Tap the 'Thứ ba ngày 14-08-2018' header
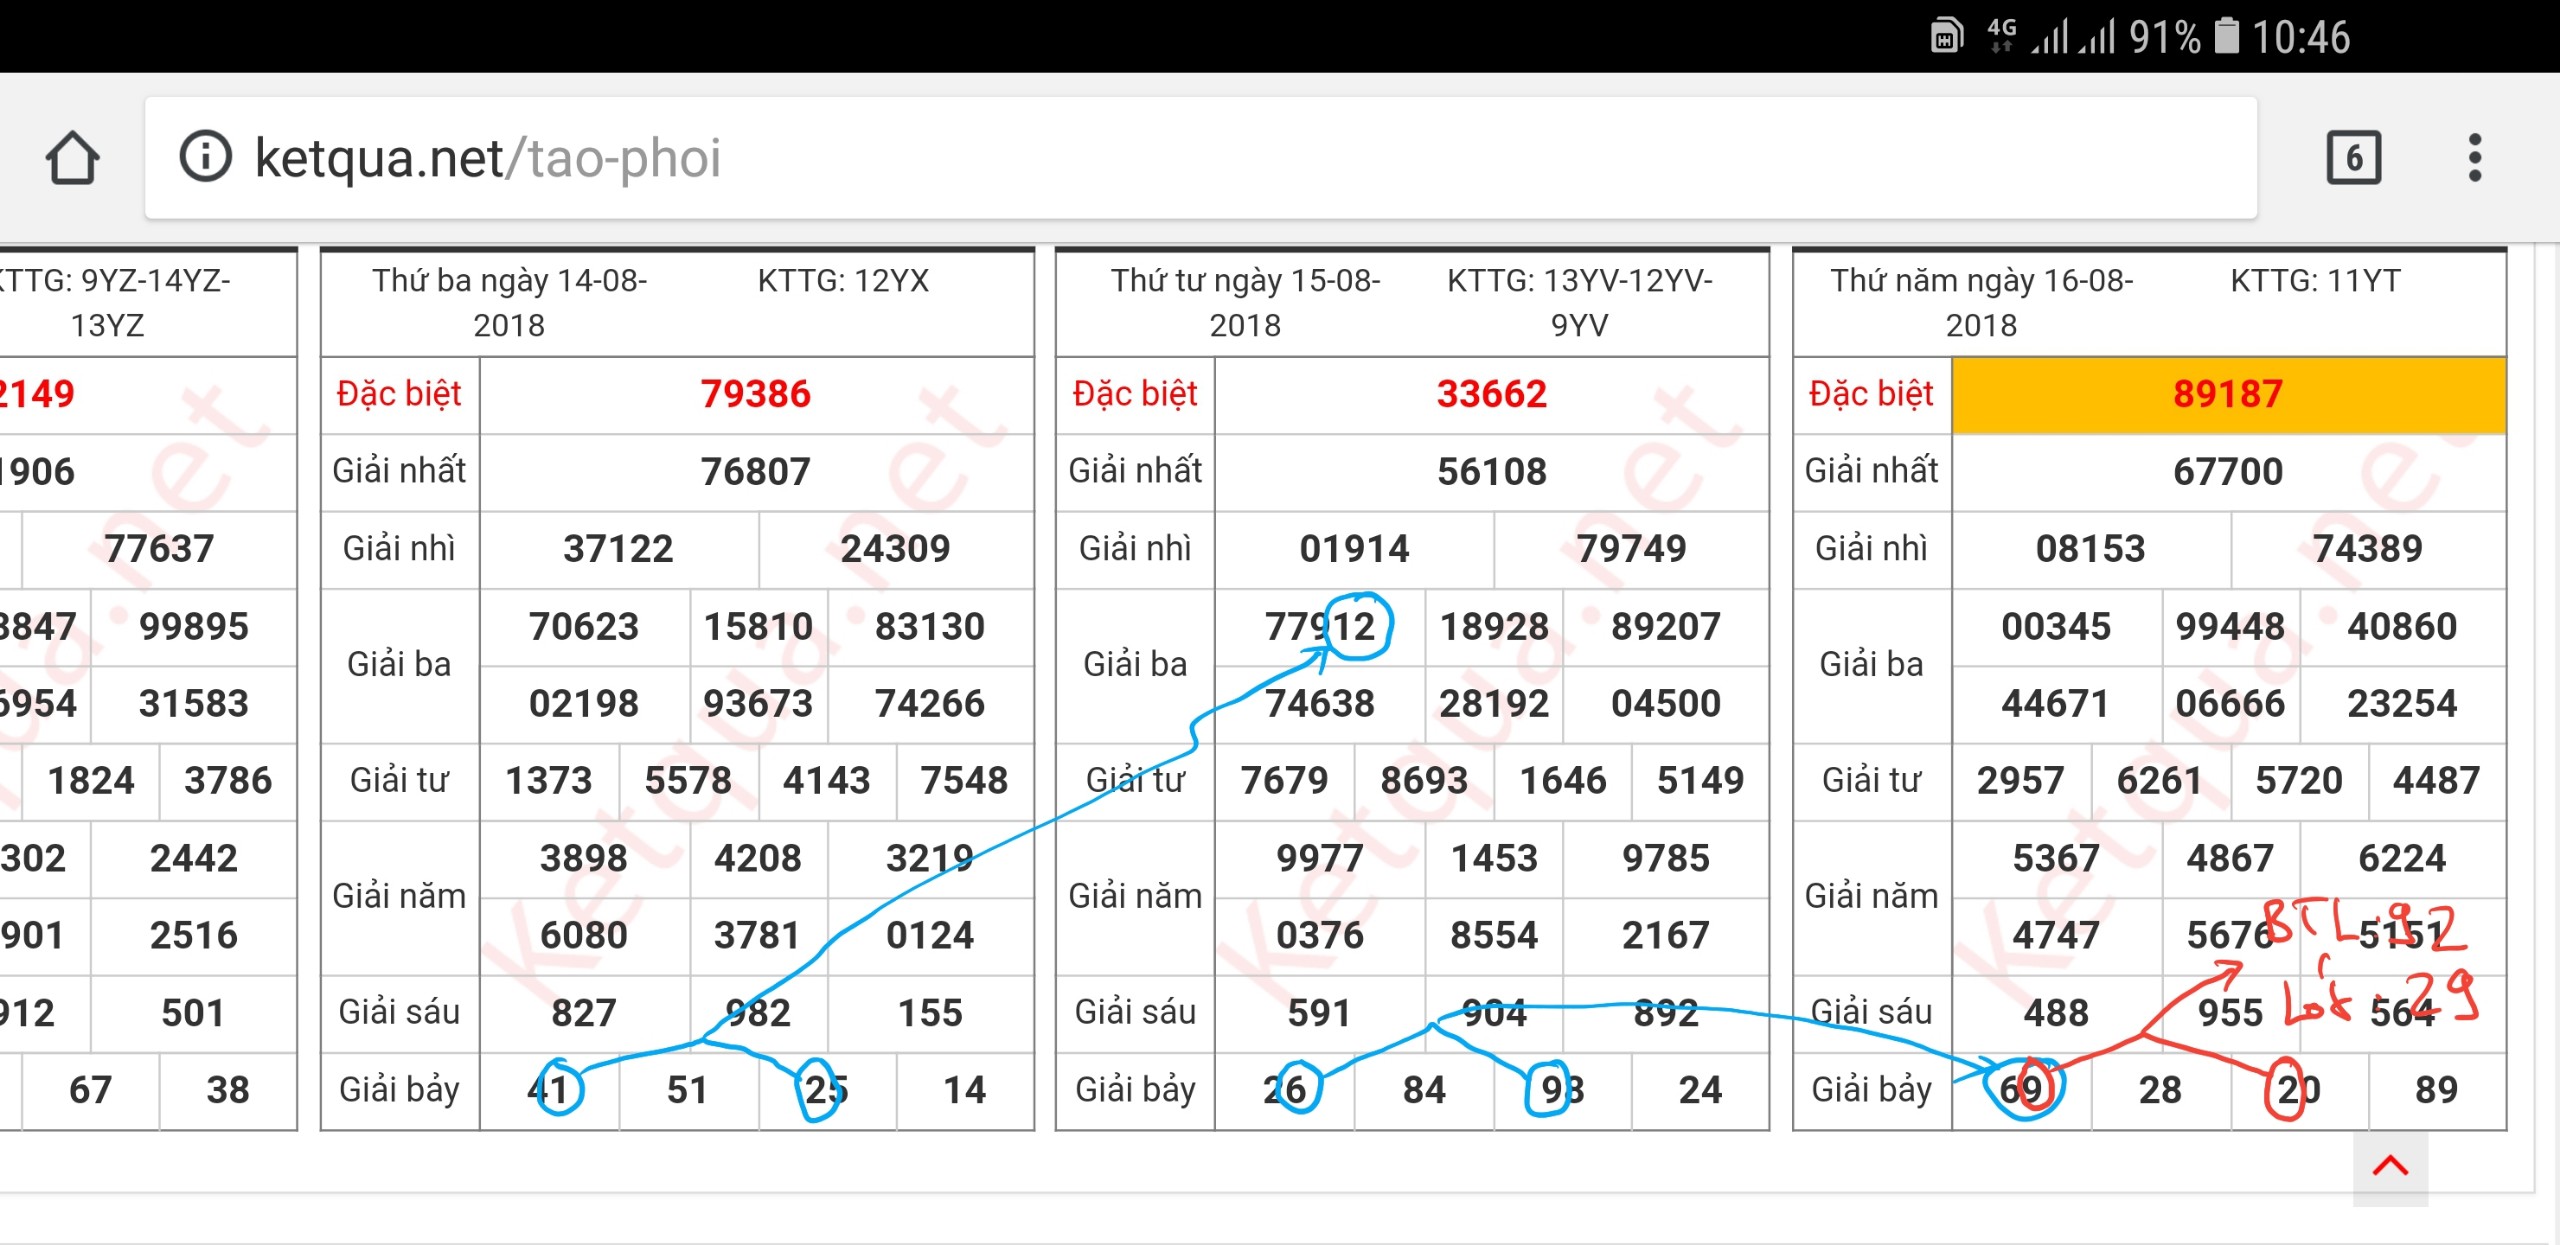Image resolution: width=2560 pixels, height=1245 pixels. coord(509,302)
